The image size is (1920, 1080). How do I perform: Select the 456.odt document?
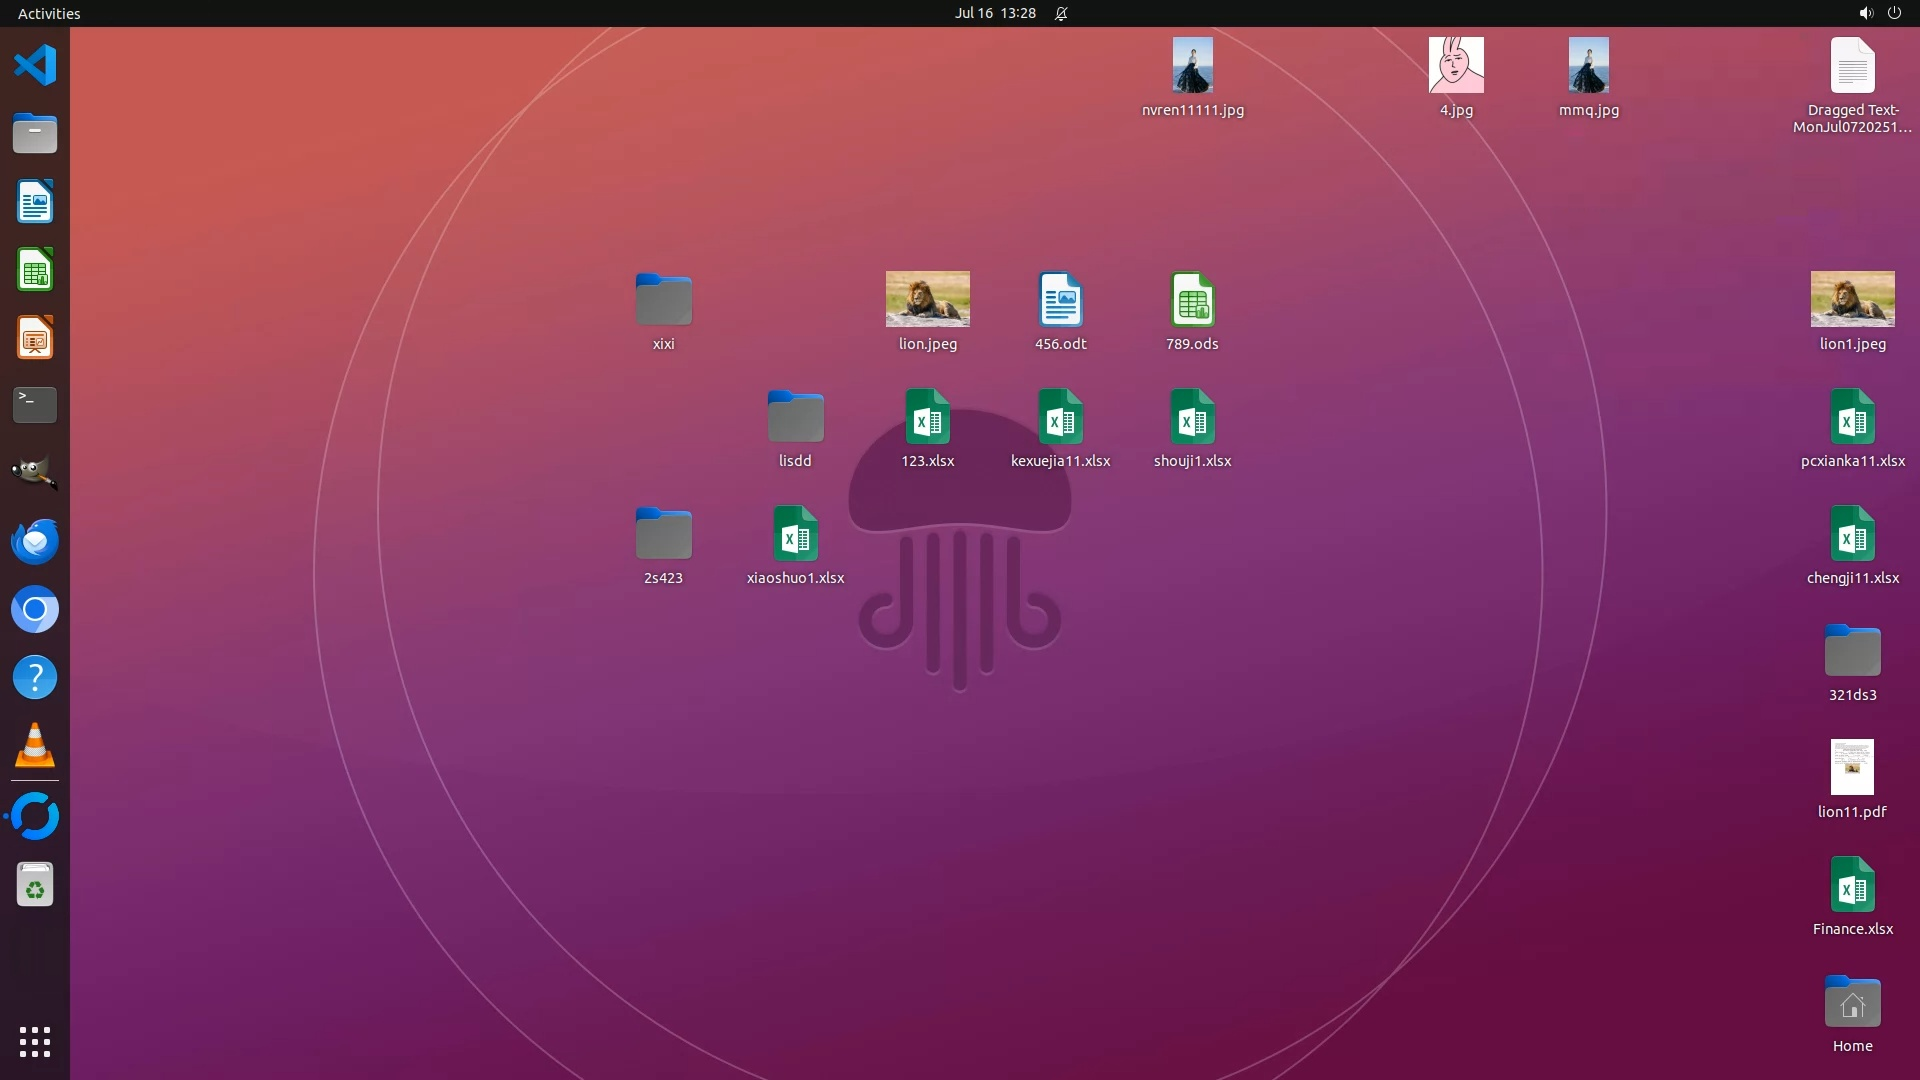[1060, 300]
